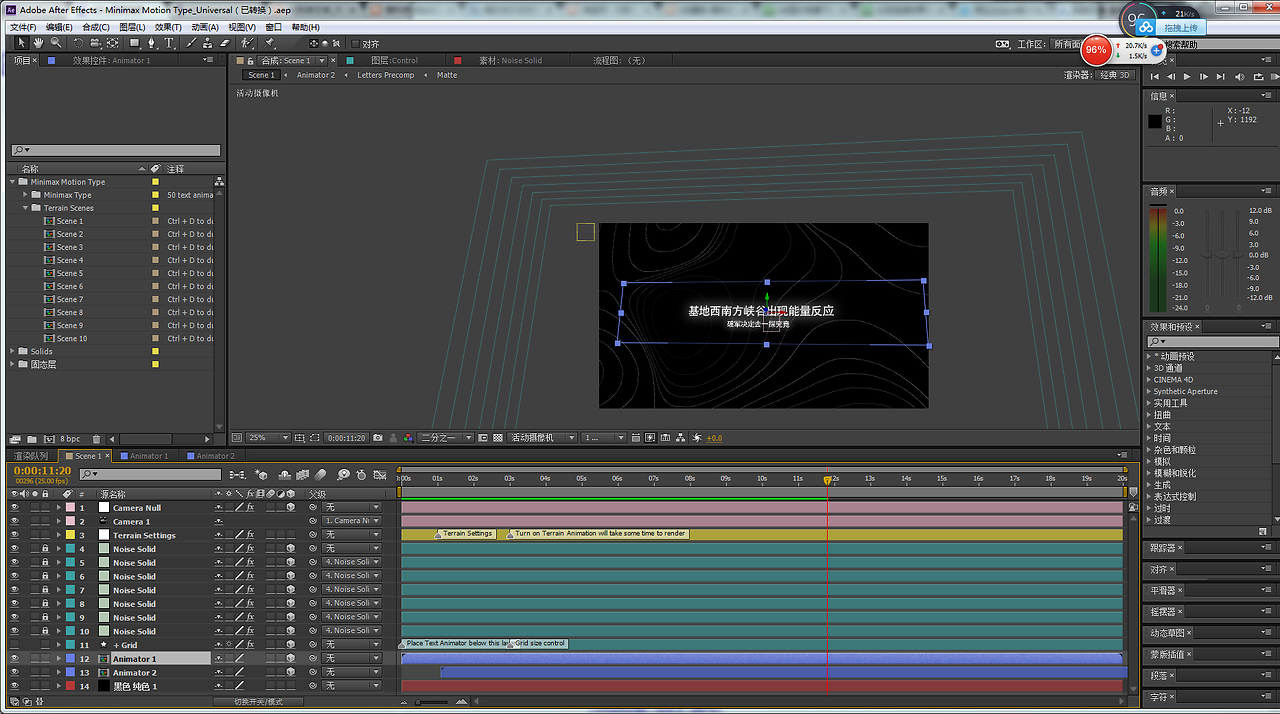Create new folder in Project panel
This screenshot has width=1280, height=714.
pyautogui.click(x=32, y=439)
